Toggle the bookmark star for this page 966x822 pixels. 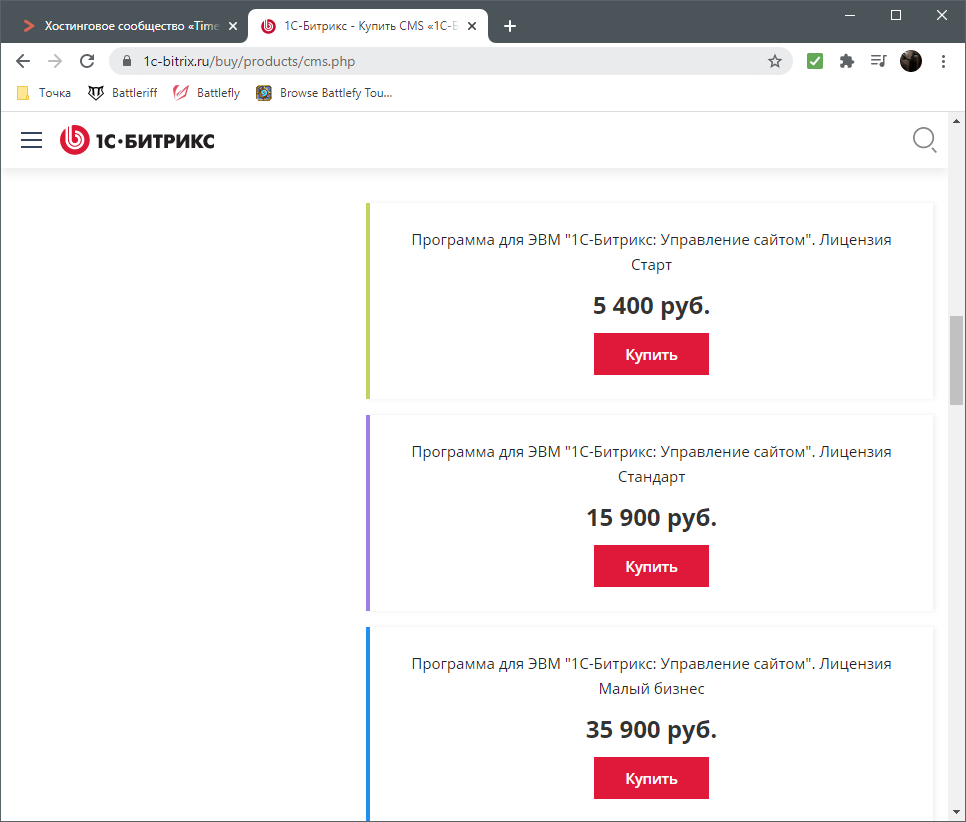(775, 61)
